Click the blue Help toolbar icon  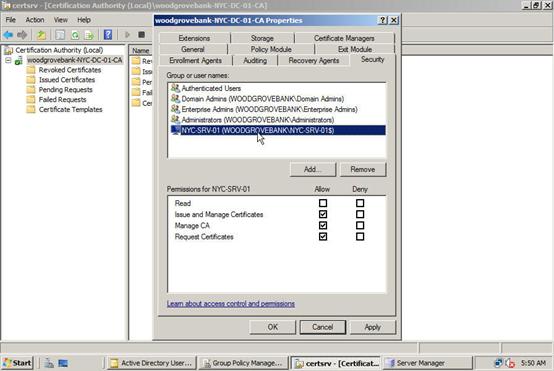pos(108,35)
